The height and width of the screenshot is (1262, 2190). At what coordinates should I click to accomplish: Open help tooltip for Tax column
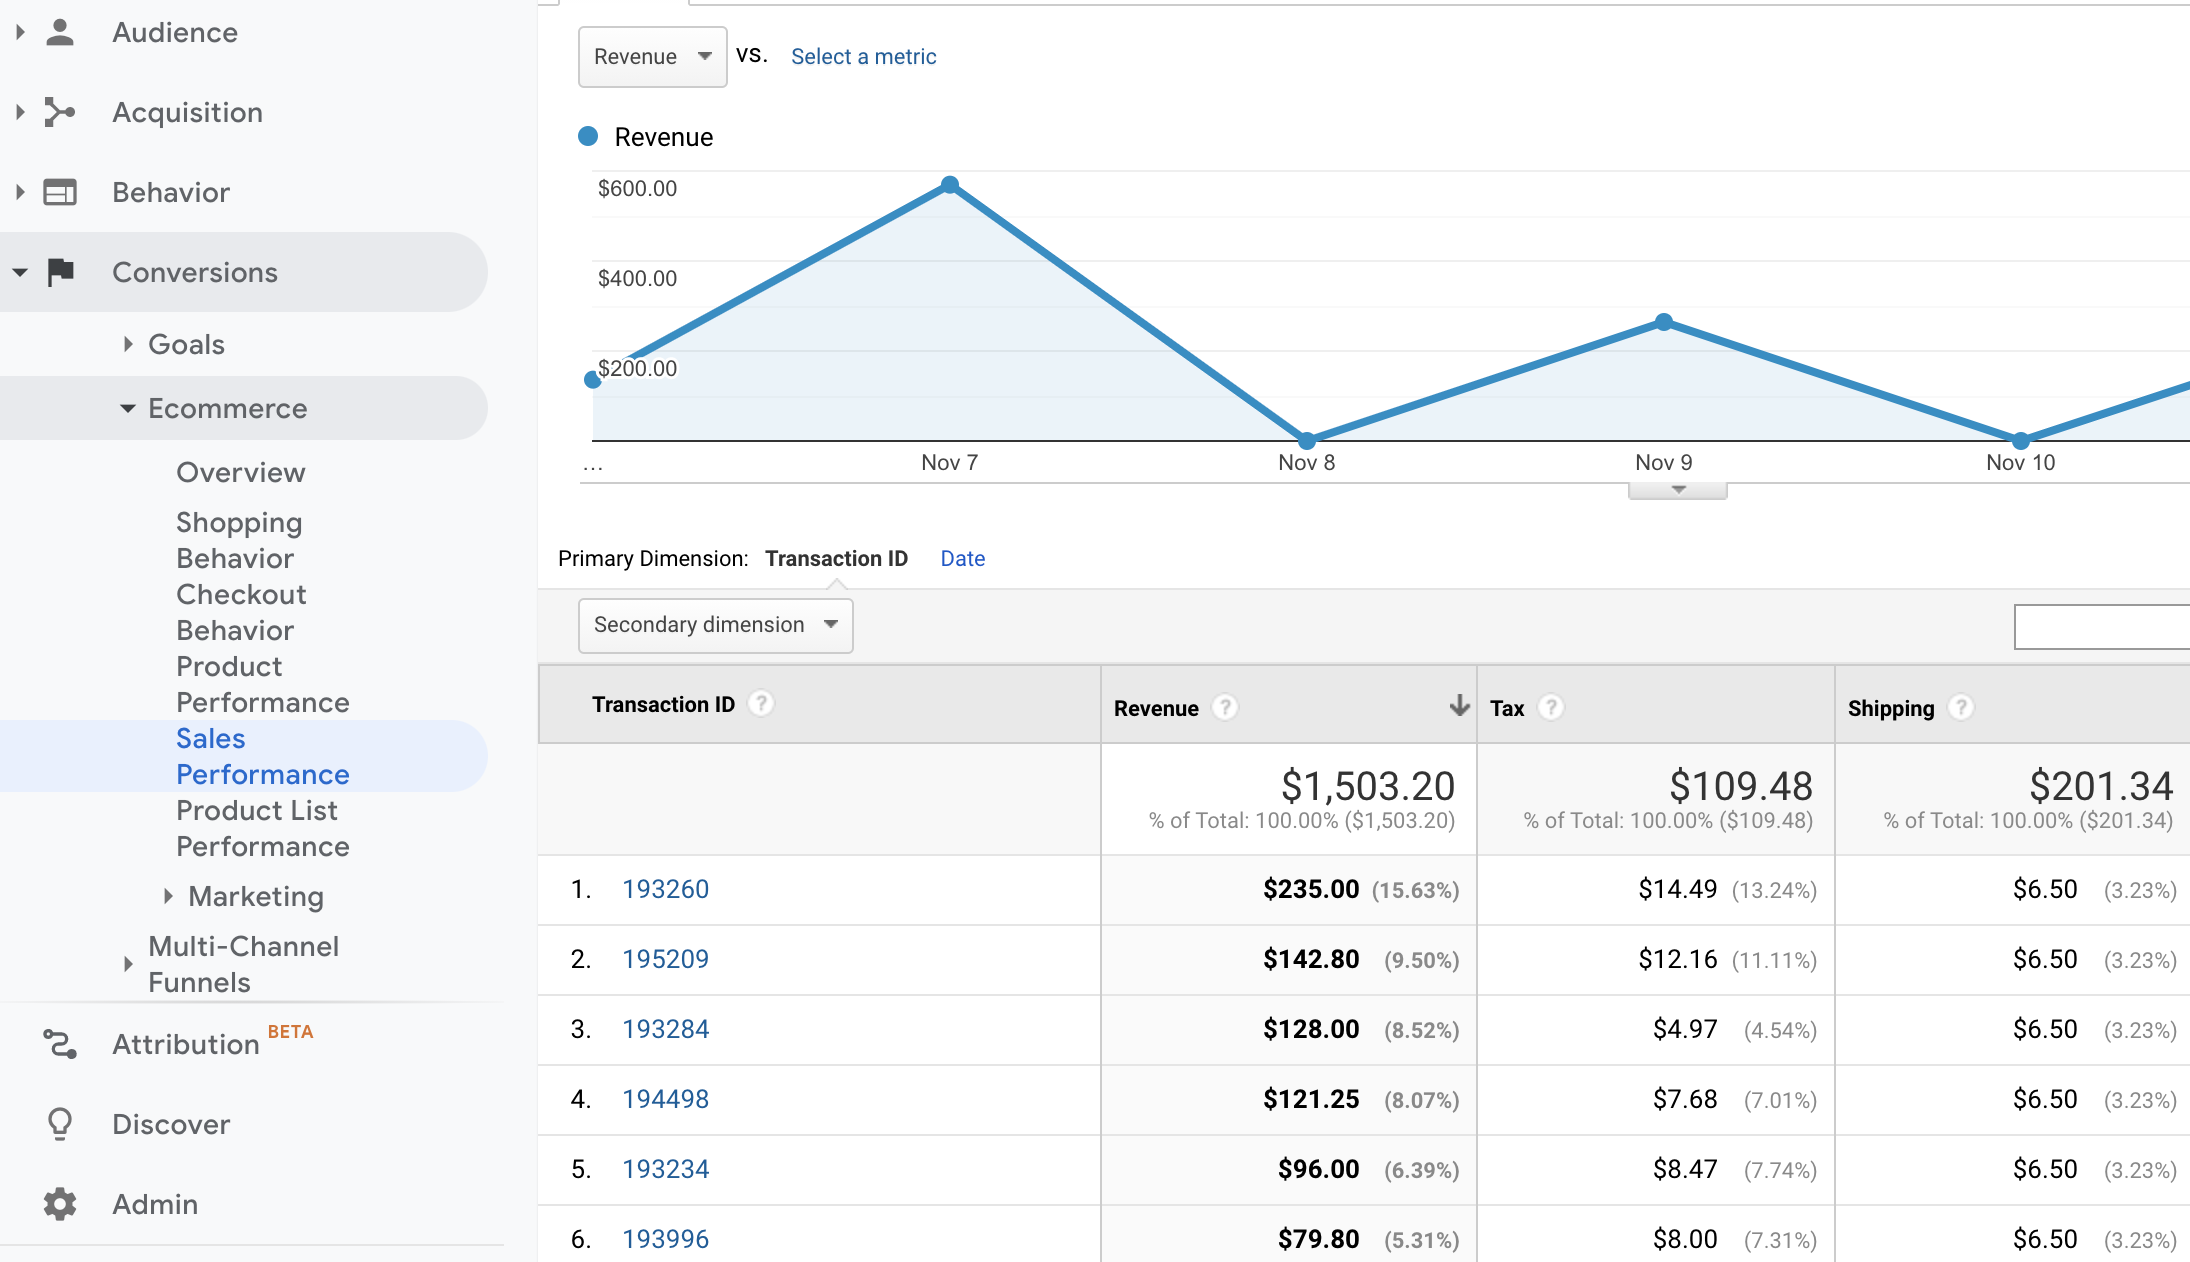(x=1551, y=708)
